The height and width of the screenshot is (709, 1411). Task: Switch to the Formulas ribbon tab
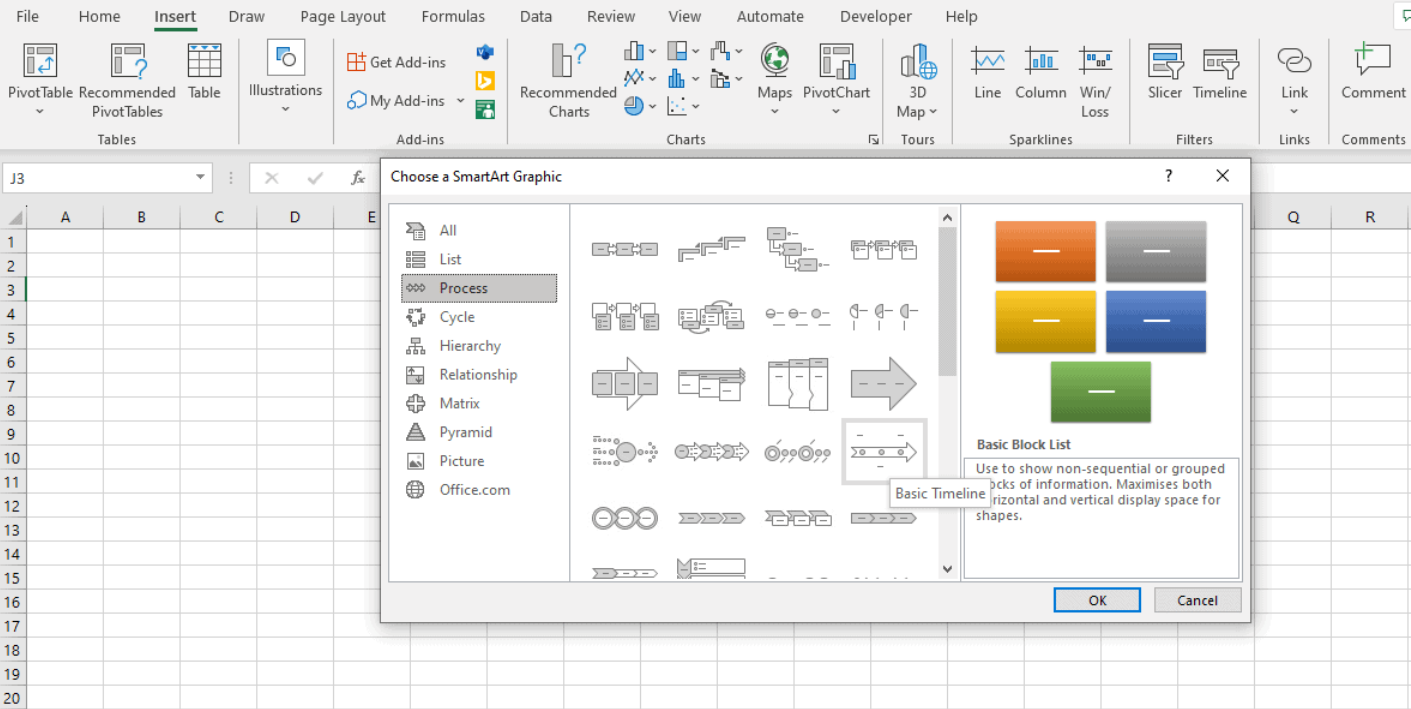[453, 16]
